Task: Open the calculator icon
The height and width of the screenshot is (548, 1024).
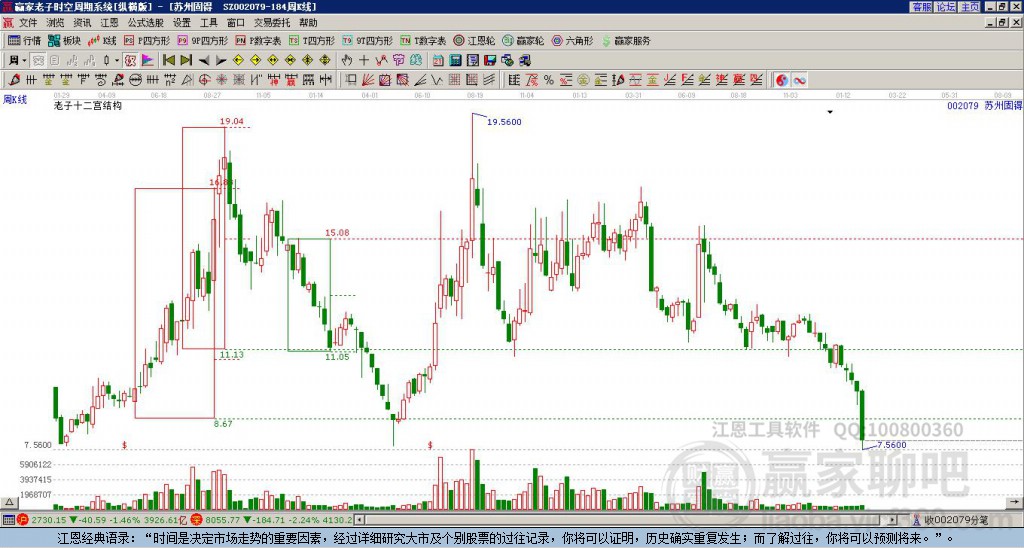Action: [x=455, y=60]
